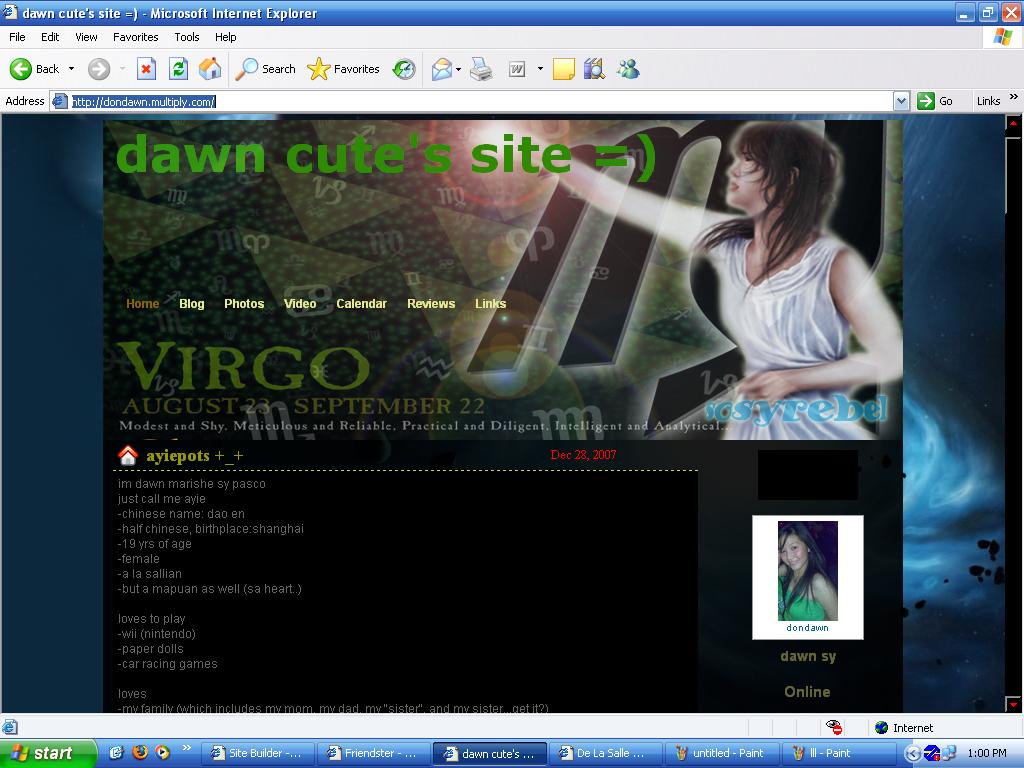Open the Reviews section
This screenshot has width=1024, height=768.
coord(431,304)
